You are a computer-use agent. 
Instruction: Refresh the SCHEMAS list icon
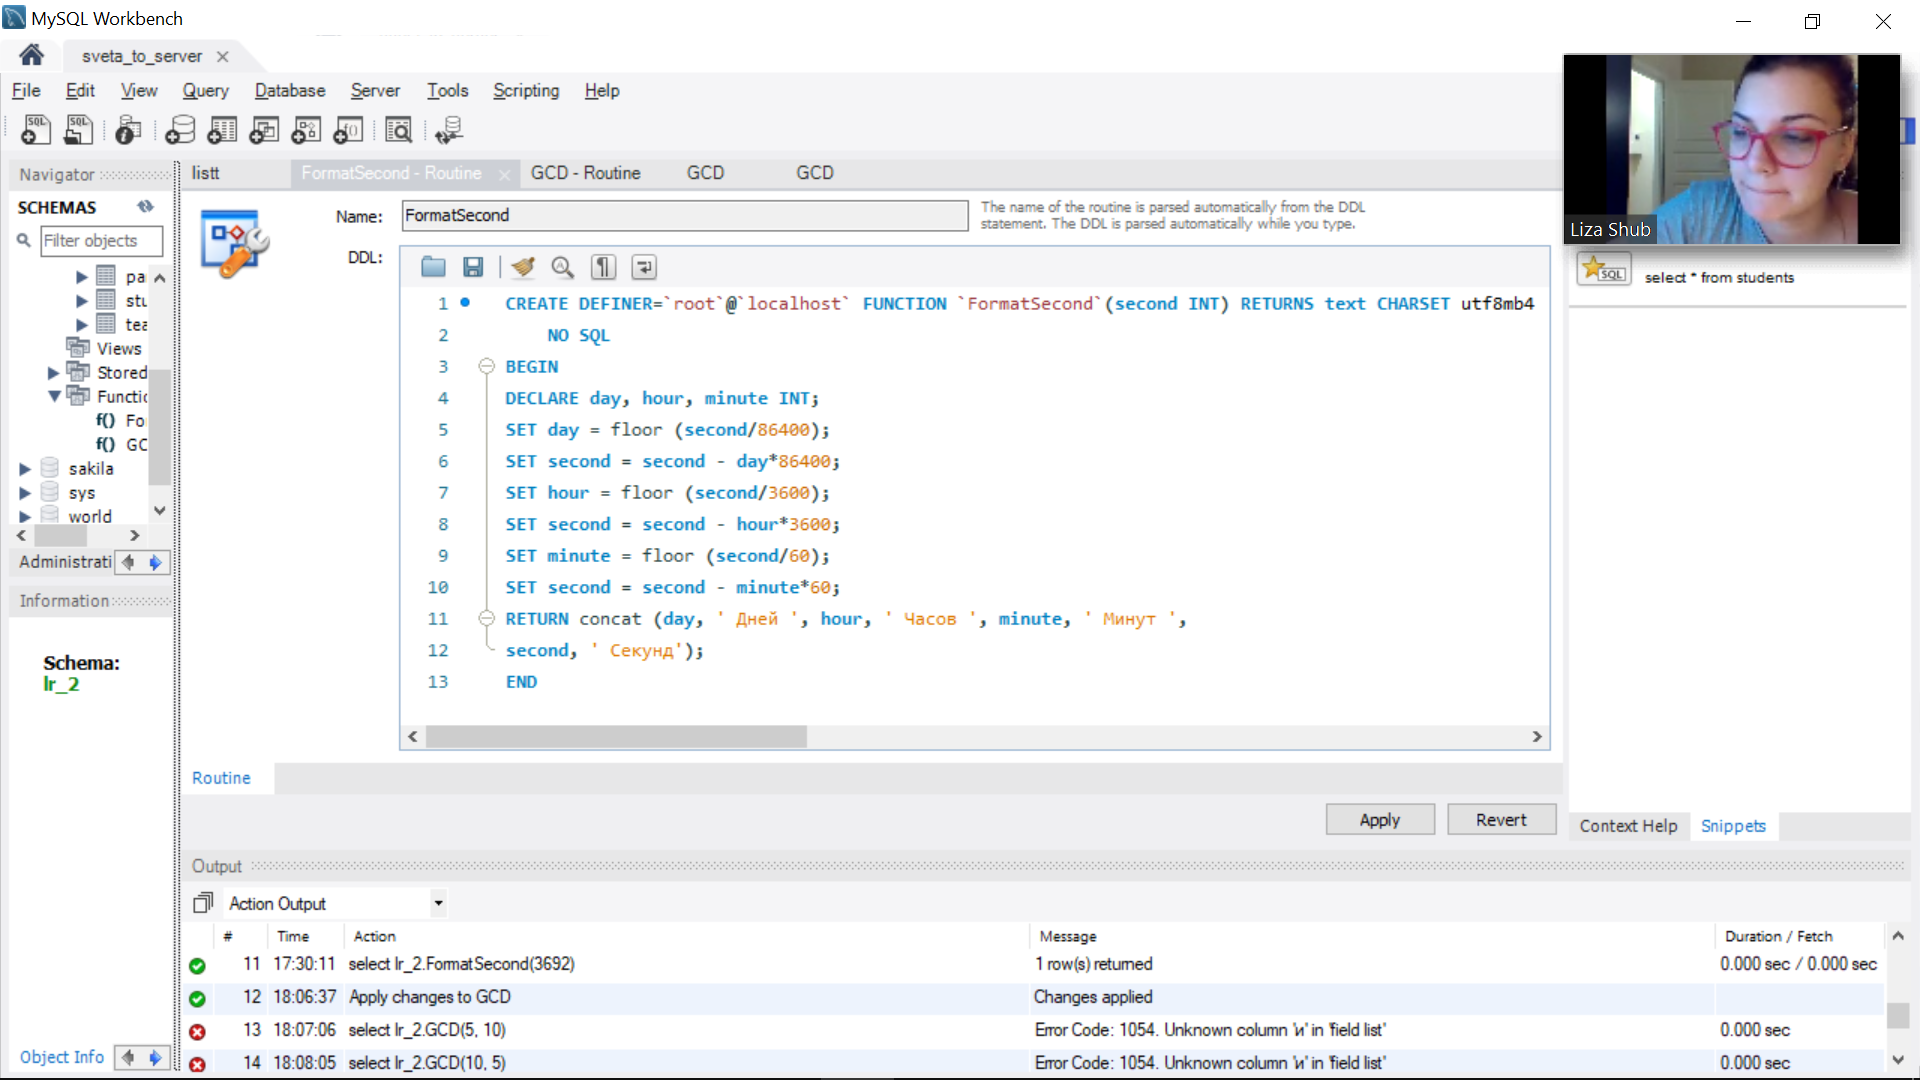coord(146,206)
